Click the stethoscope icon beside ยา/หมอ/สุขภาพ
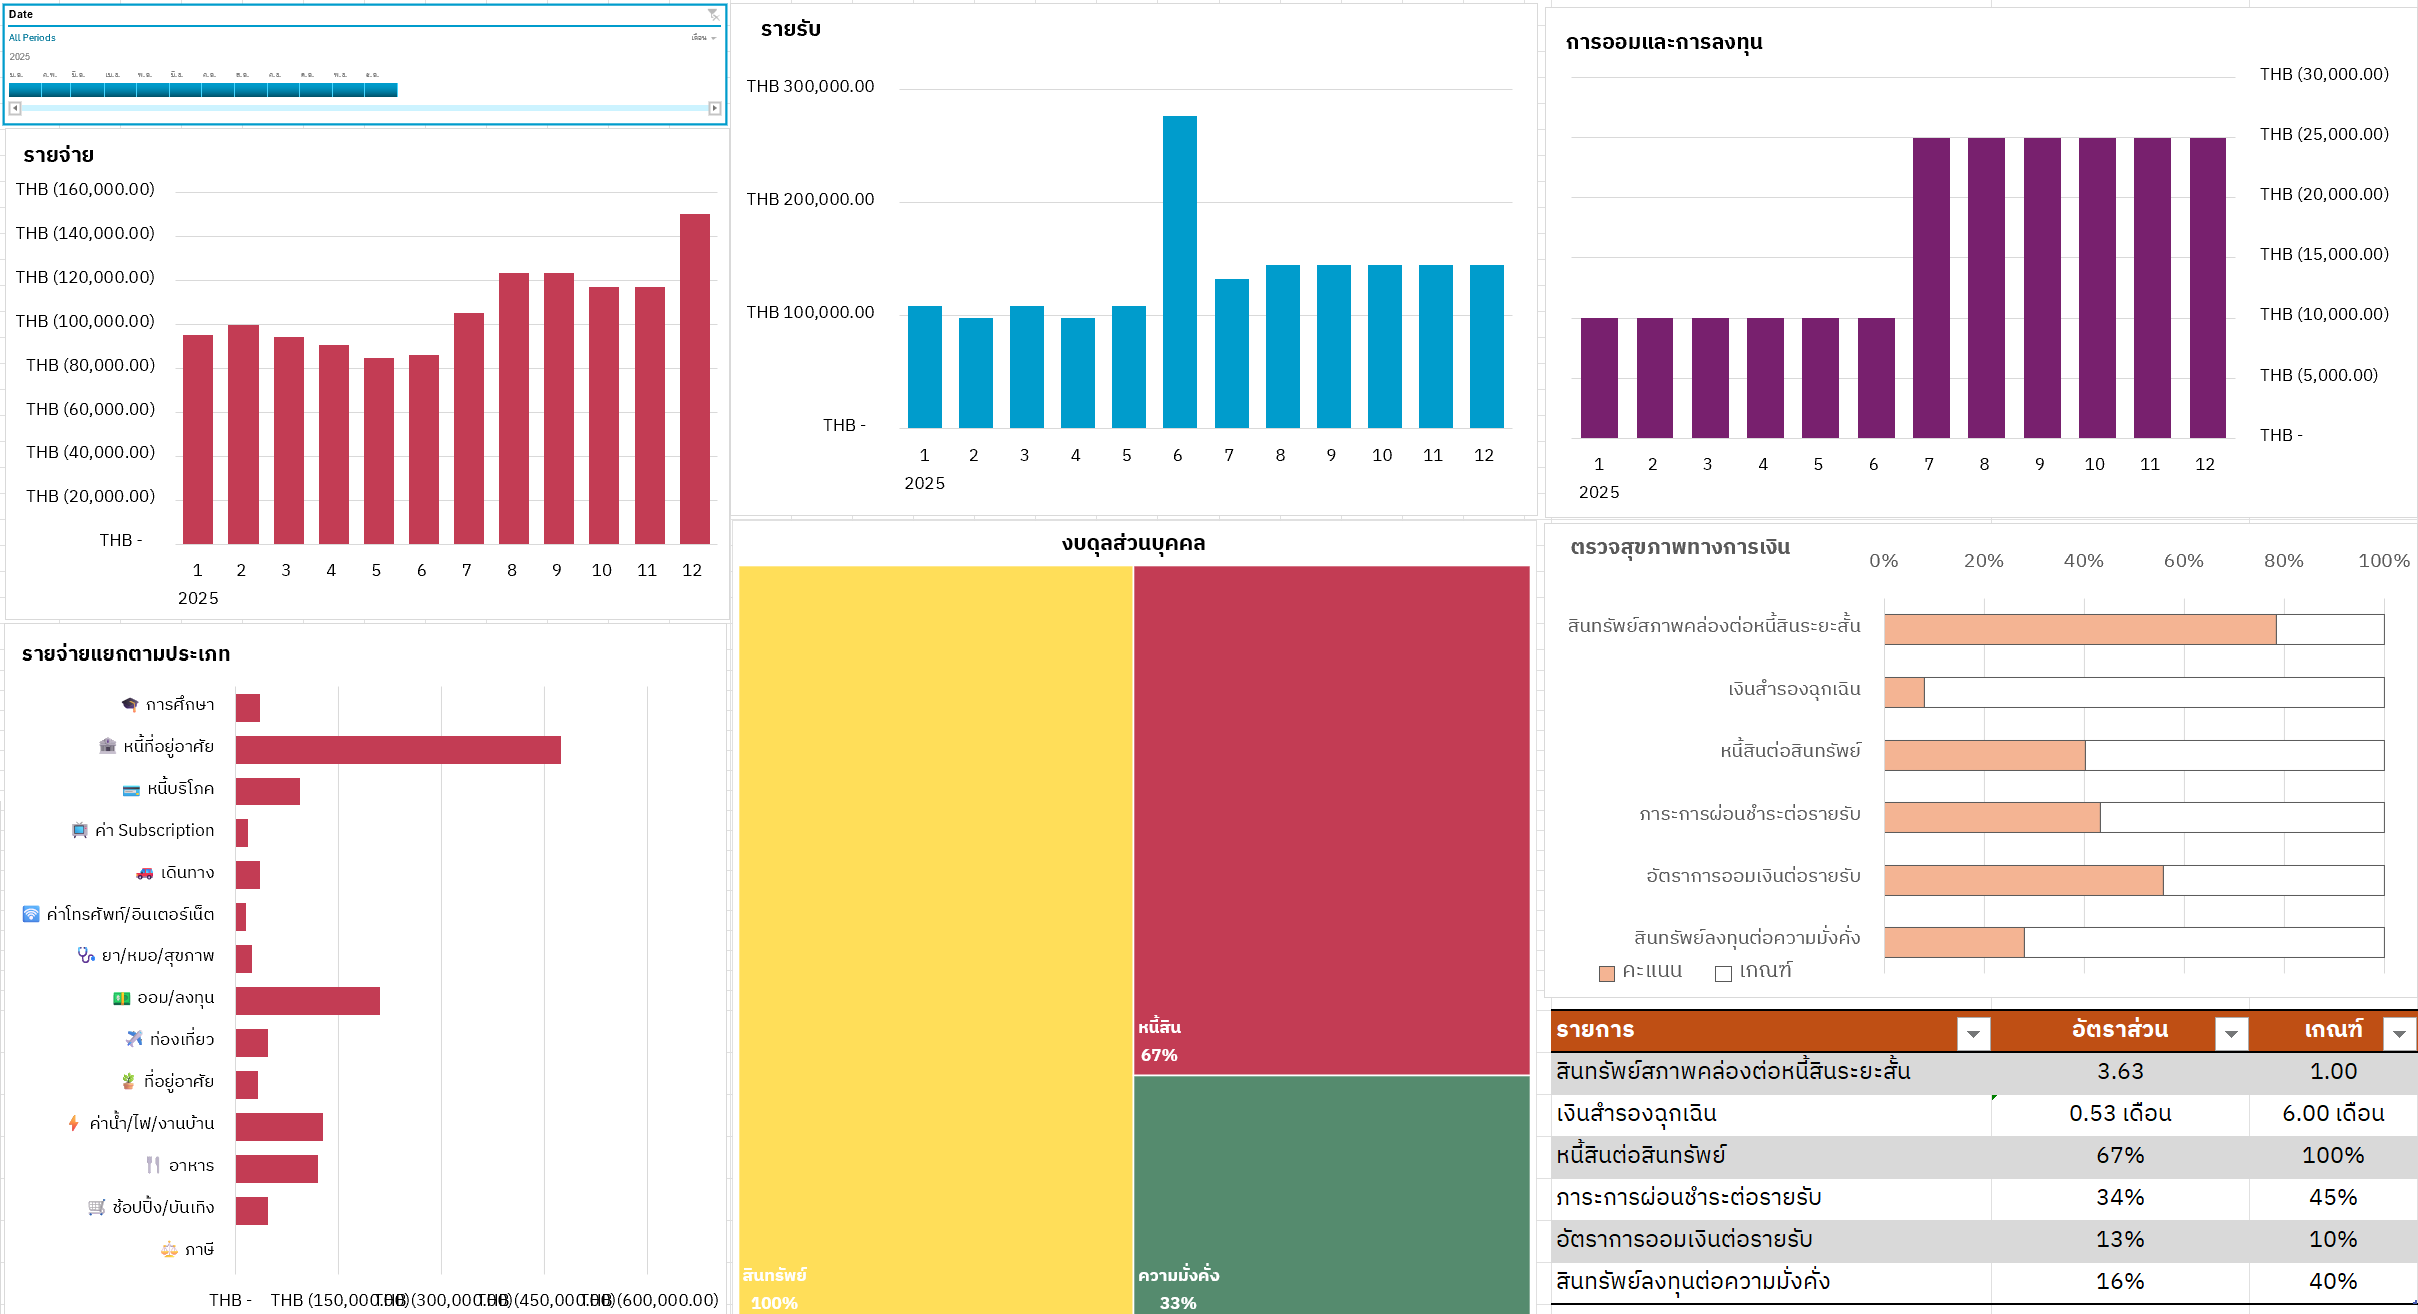The width and height of the screenshot is (2418, 1314). (86, 956)
